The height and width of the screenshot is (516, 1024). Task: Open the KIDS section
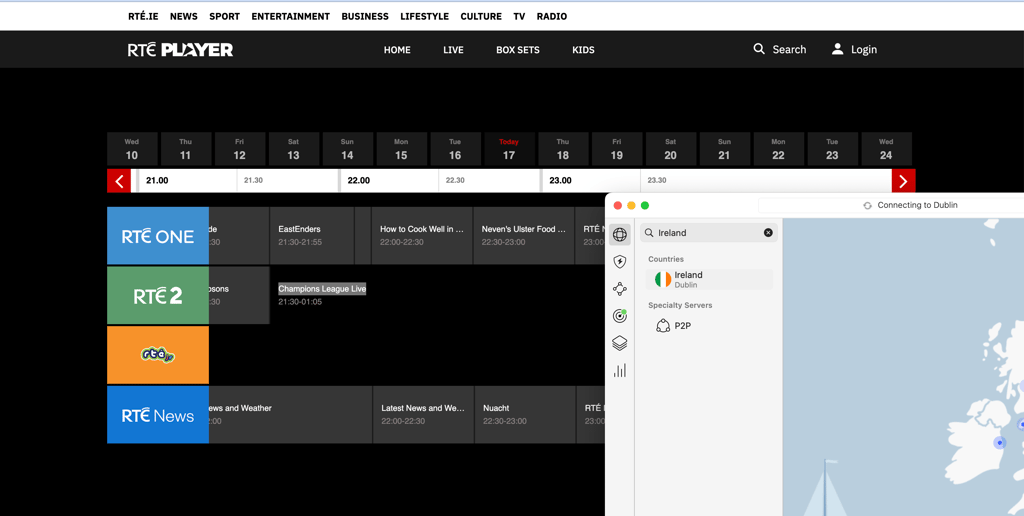click(583, 50)
